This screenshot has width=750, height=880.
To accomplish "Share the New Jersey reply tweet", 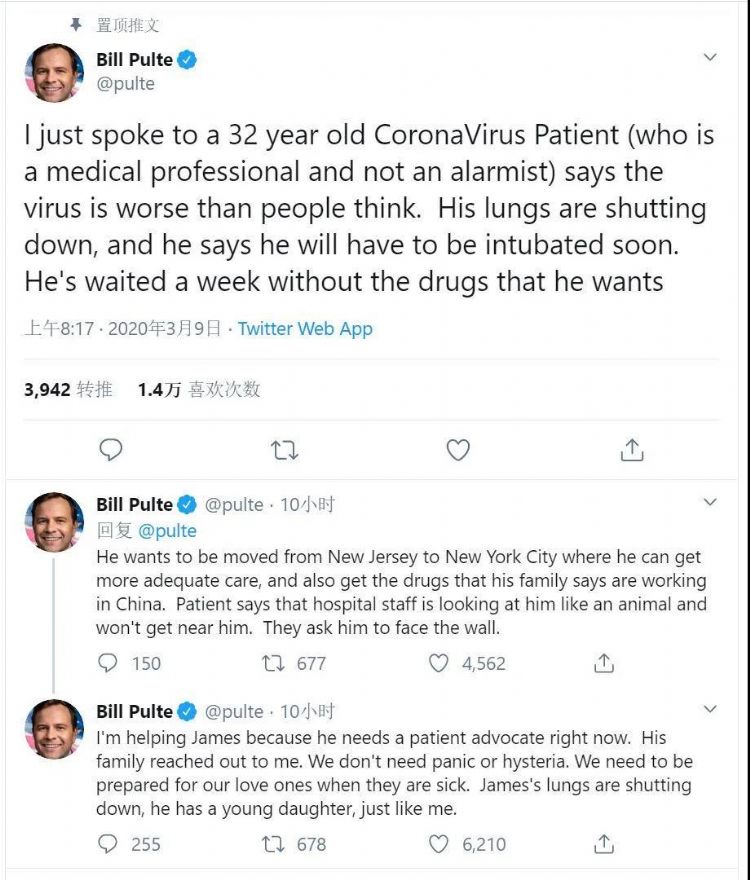I will point(603,662).
